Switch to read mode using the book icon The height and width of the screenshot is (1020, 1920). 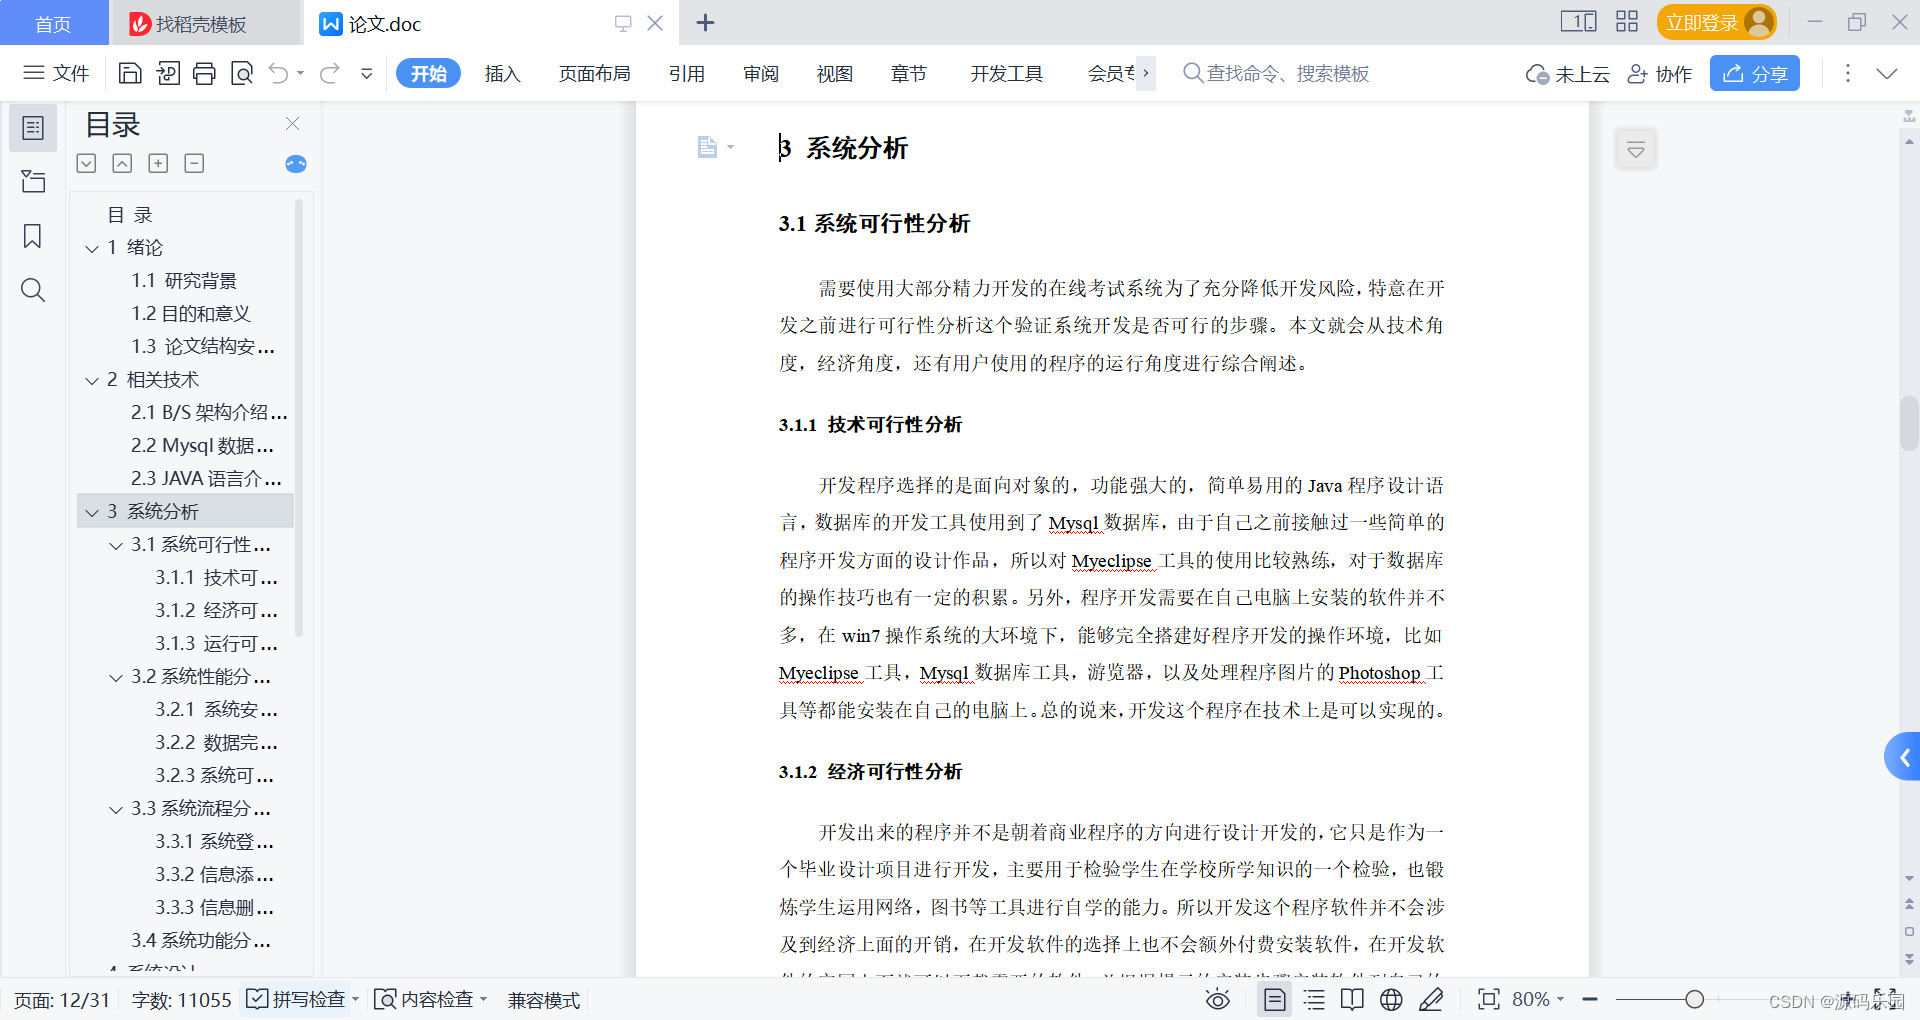coord(1352,999)
